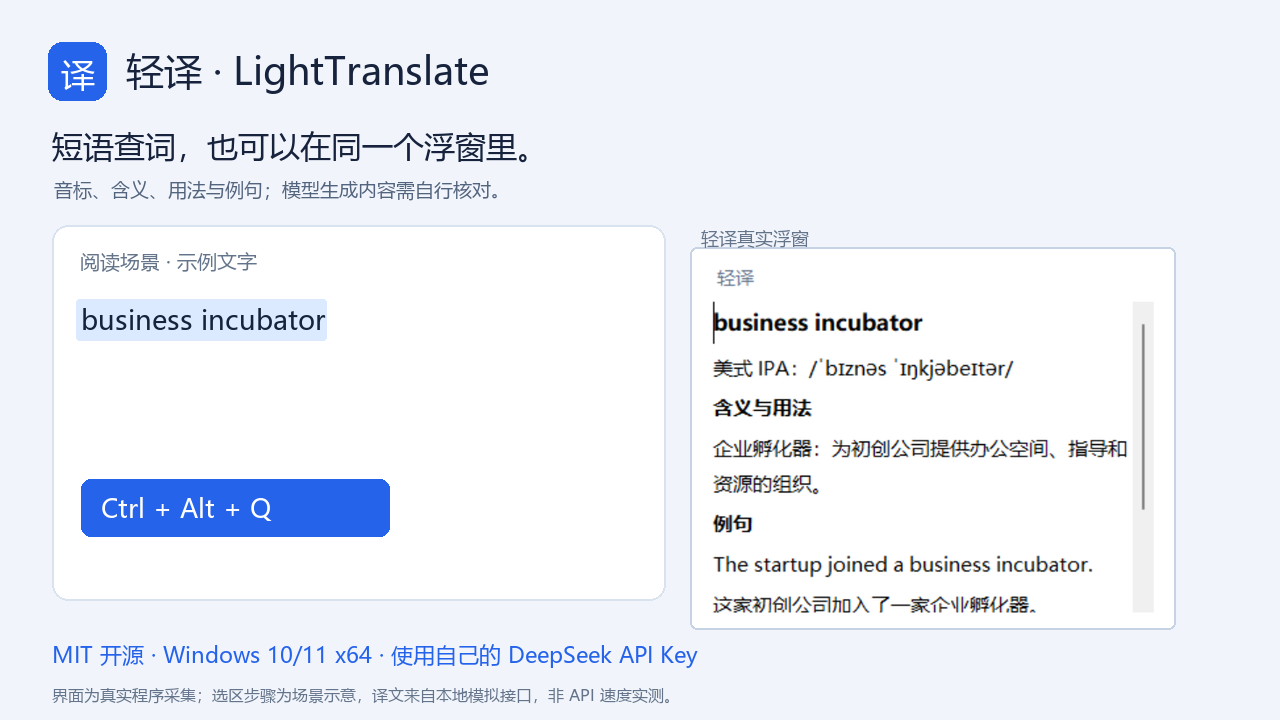This screenshot has height=720, width=1280.
Task: Click the subtitle starting with 音标、含义、用法与例句
Action: click(278, 190)
